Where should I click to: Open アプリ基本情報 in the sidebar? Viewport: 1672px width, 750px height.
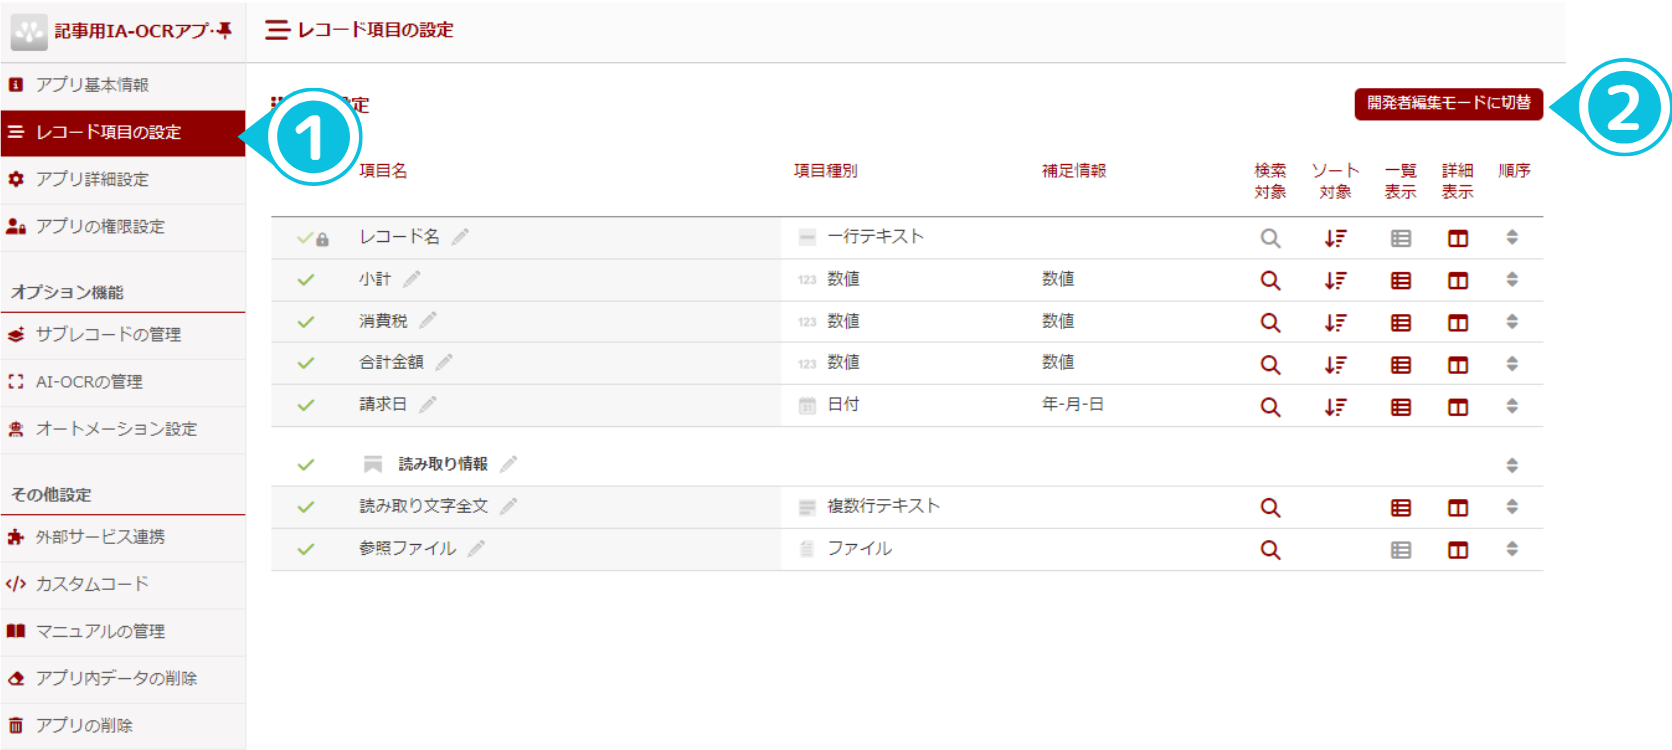(122, 85)
